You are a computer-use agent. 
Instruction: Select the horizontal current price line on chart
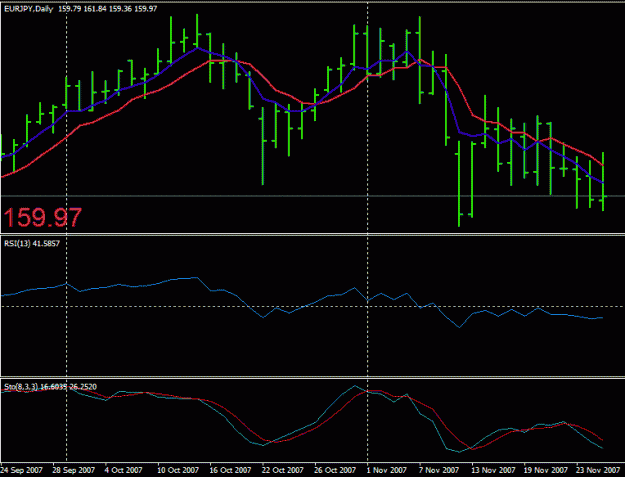coord(312,196)
